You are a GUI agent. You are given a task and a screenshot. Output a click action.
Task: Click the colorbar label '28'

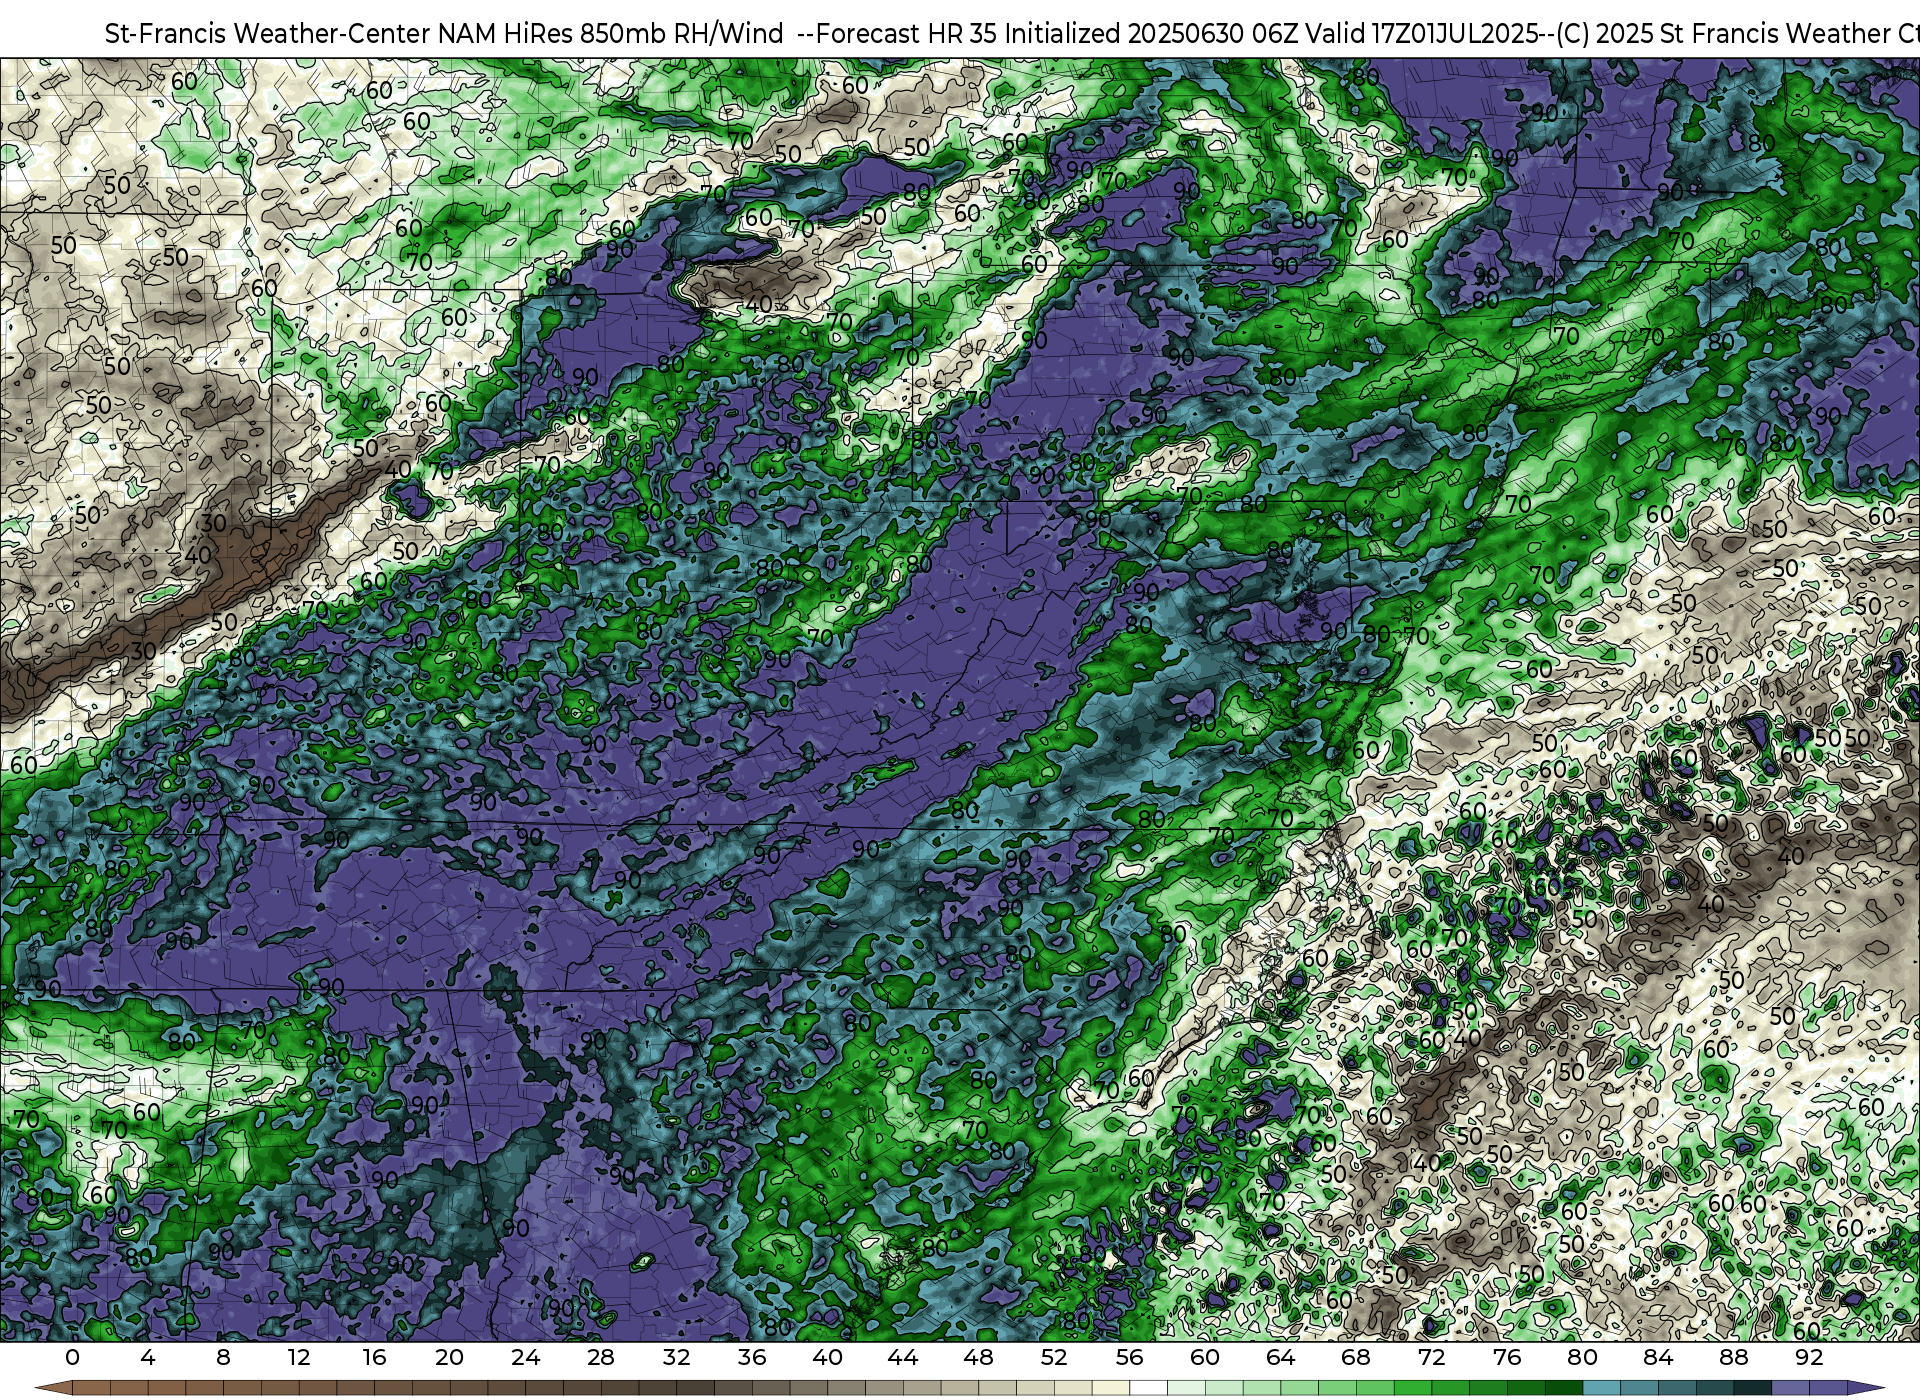[x=601, y=1357]
